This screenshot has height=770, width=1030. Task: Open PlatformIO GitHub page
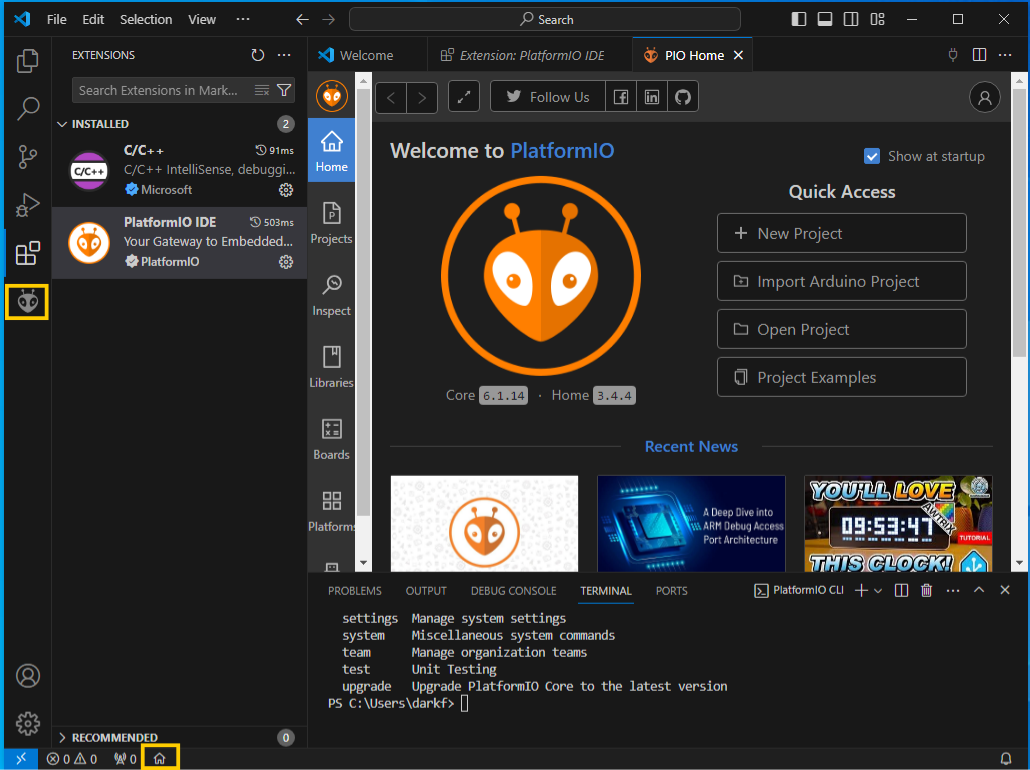[x=683, y=97]
